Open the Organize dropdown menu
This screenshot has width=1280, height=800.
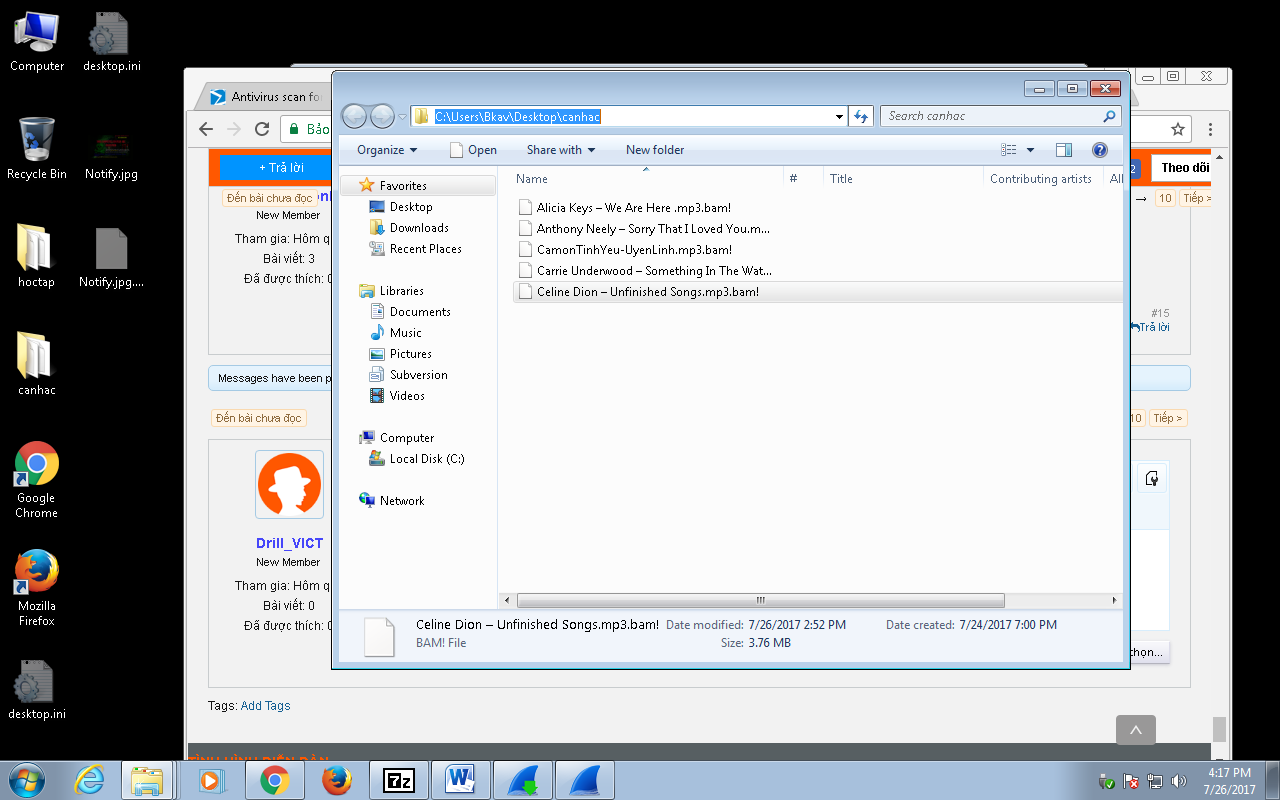click(x=387, y=150)
